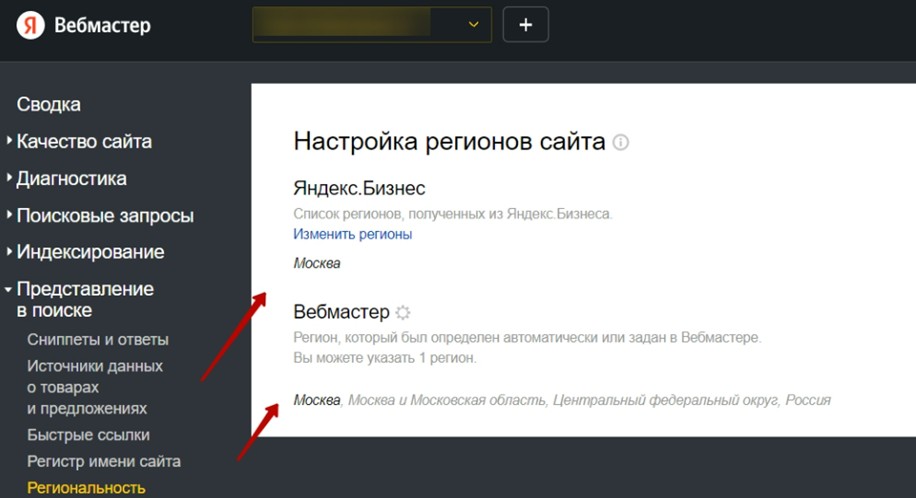The width and height of the screenshot is (916, 498).
Task: Open the Сводка section
Action: pyautogui.click(x=48, y=104)
